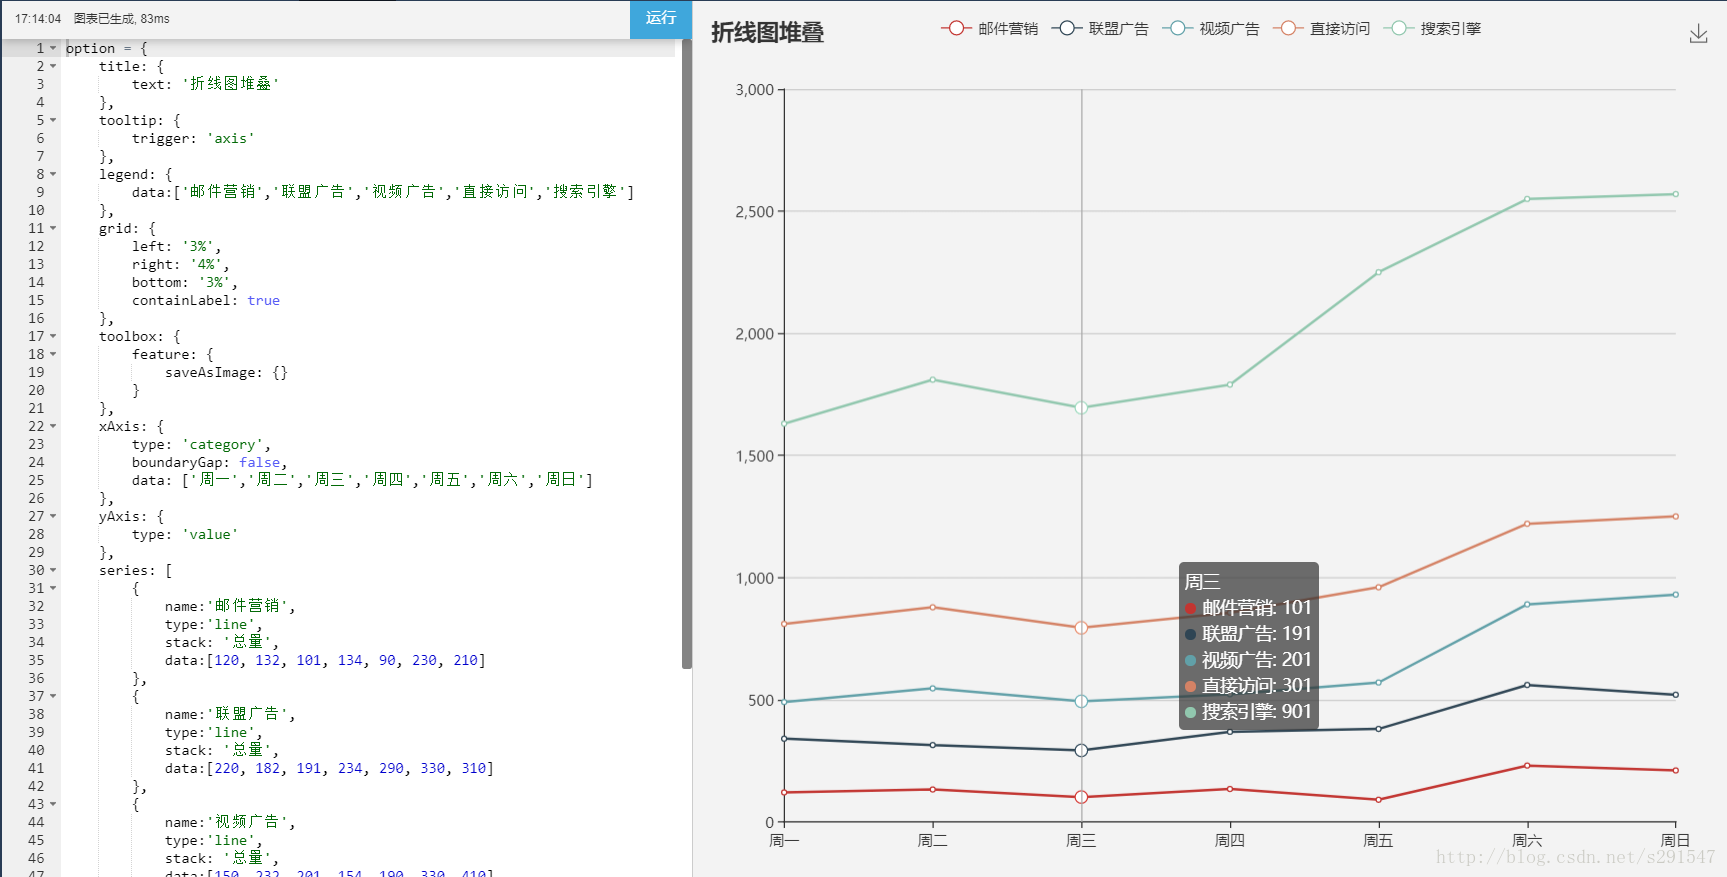1727x877 pixels.
Task: Collapse grid fold at line 11
Action: (53, 228)
